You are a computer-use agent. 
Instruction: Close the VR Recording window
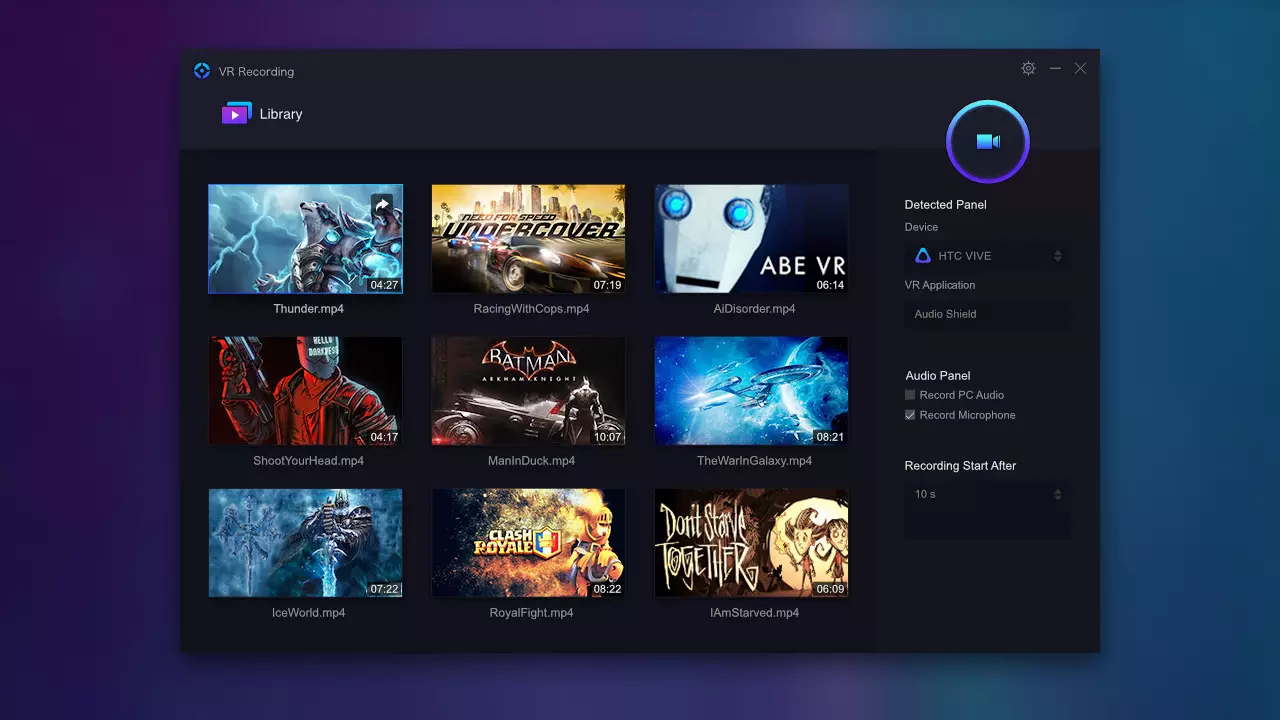tap(1080, 69)
